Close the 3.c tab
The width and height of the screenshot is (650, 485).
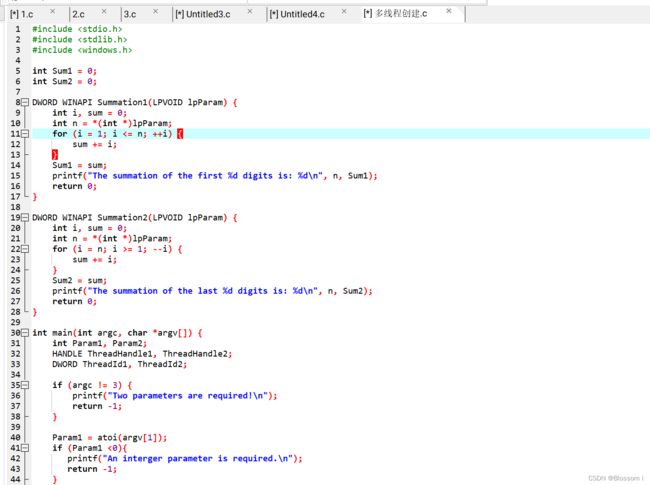(155, 12)
